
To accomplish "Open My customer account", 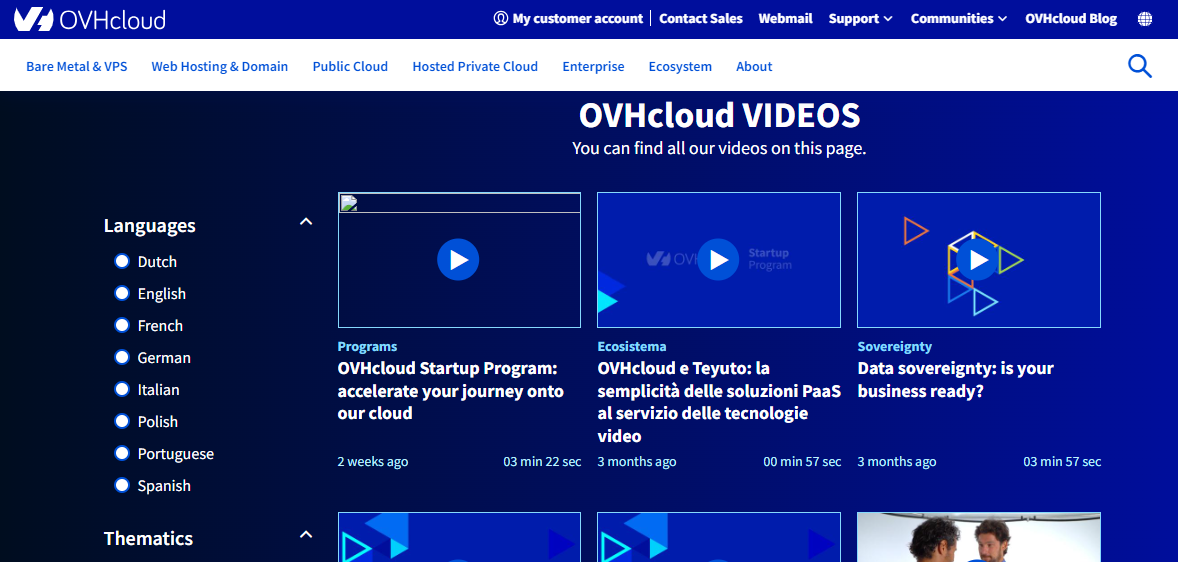I will click(x=568, y=19).
